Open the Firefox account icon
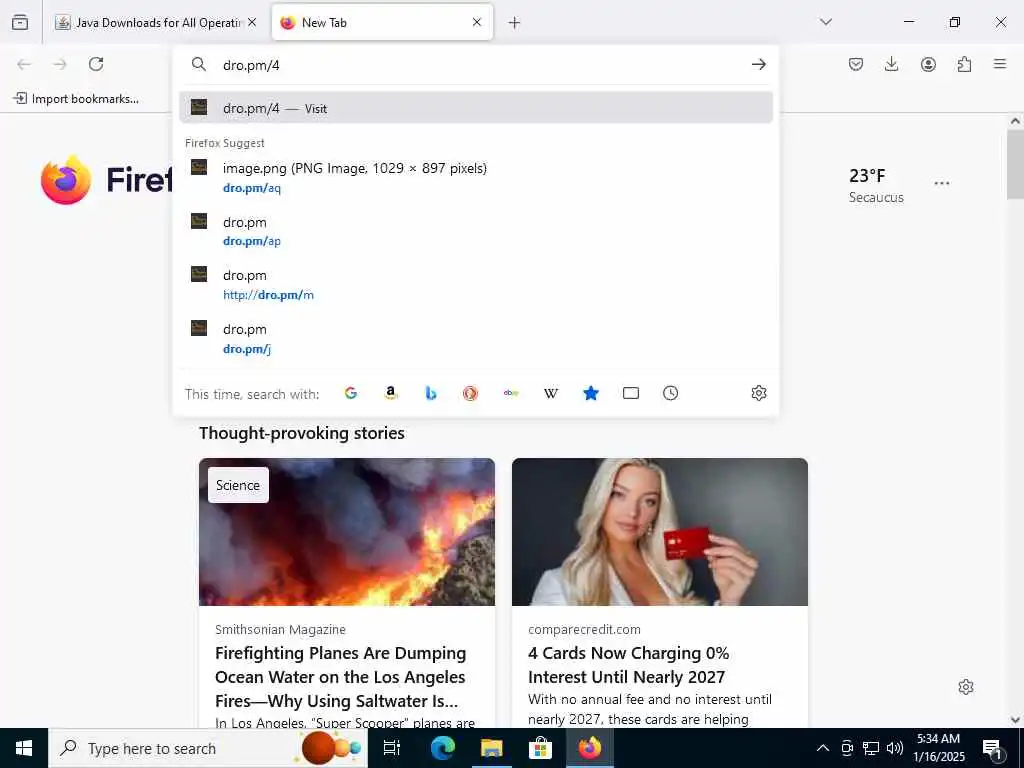 tap(928, 64)
